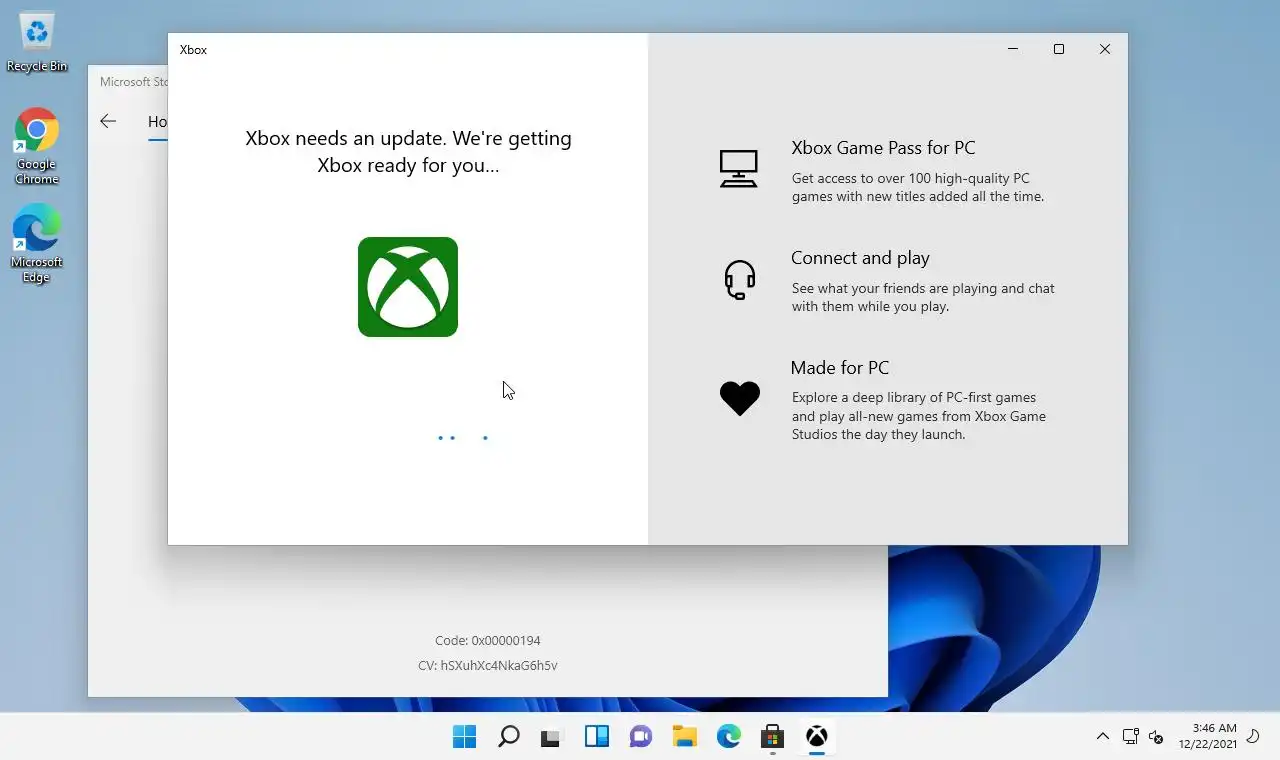Click the Xbox Game Pass monitor icon

(x=739, y=168)
